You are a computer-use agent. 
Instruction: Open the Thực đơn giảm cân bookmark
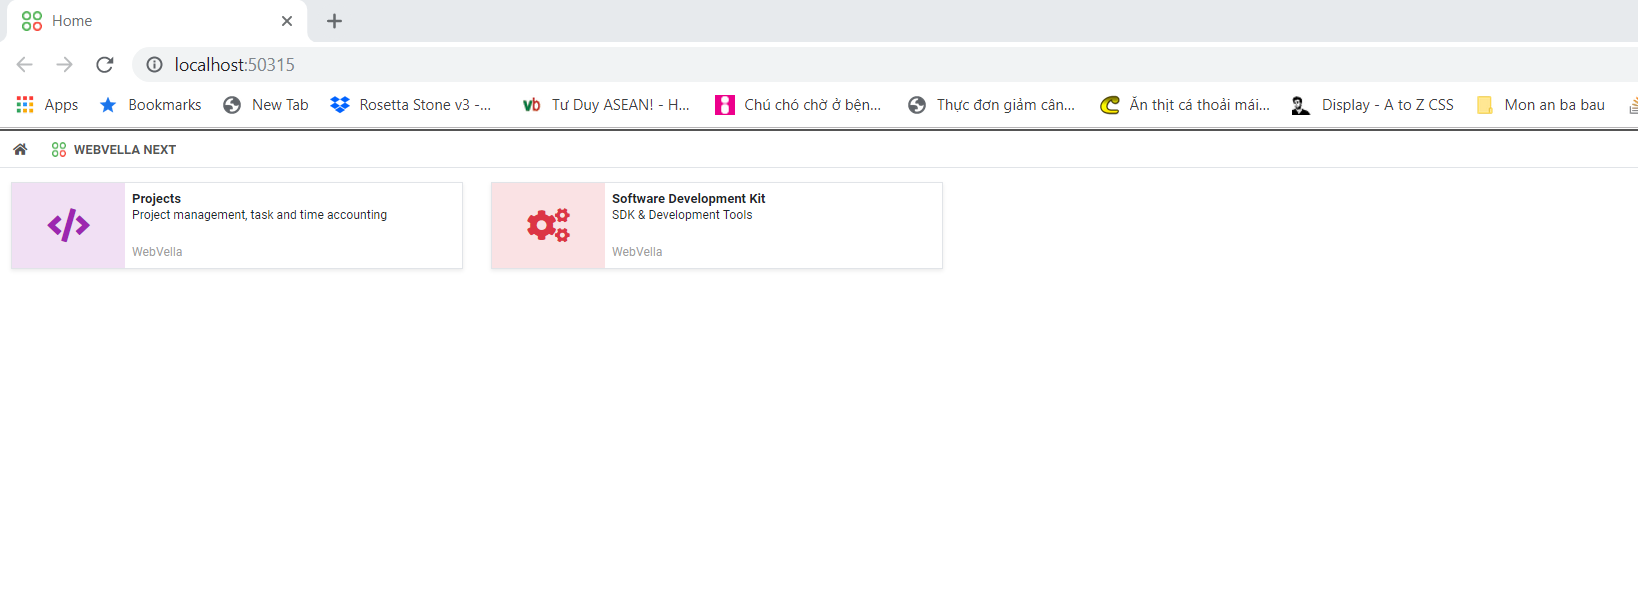pos(991,105)
